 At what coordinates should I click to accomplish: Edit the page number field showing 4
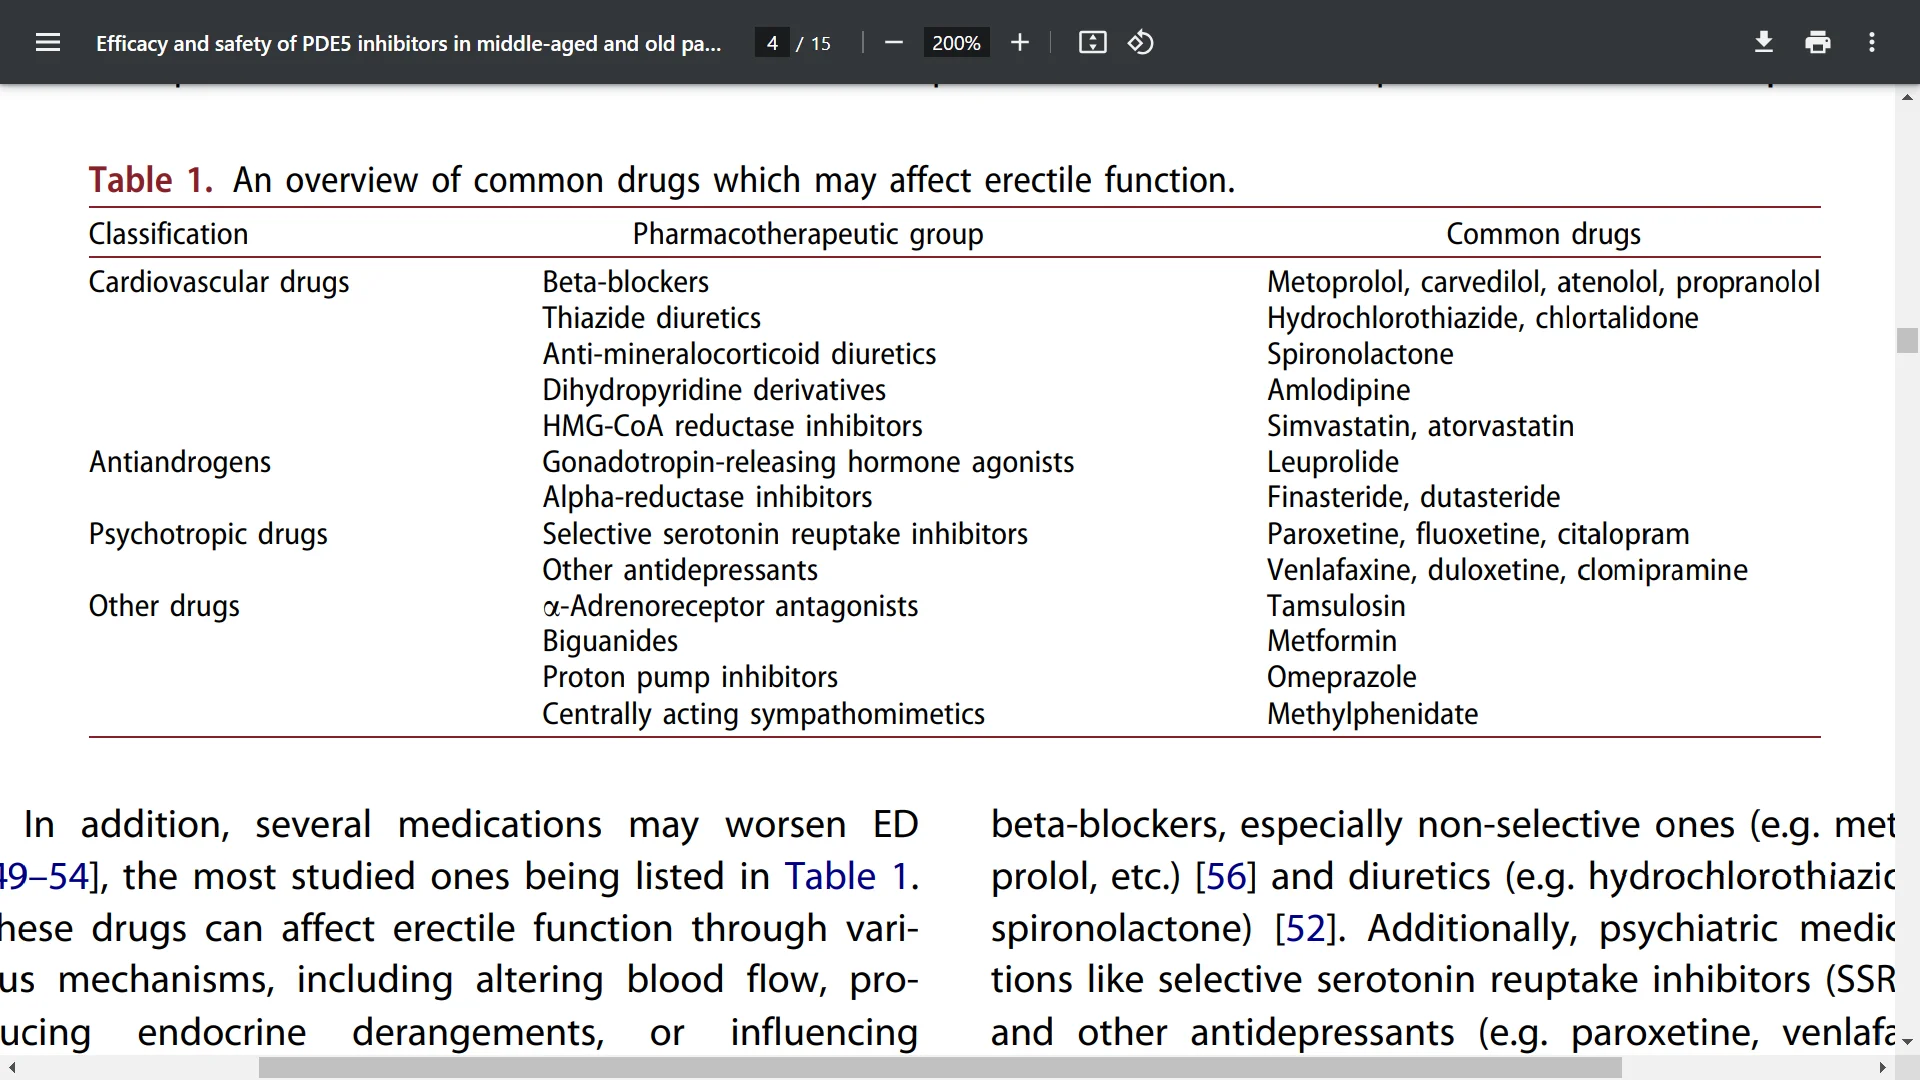(x=772, y=43)
